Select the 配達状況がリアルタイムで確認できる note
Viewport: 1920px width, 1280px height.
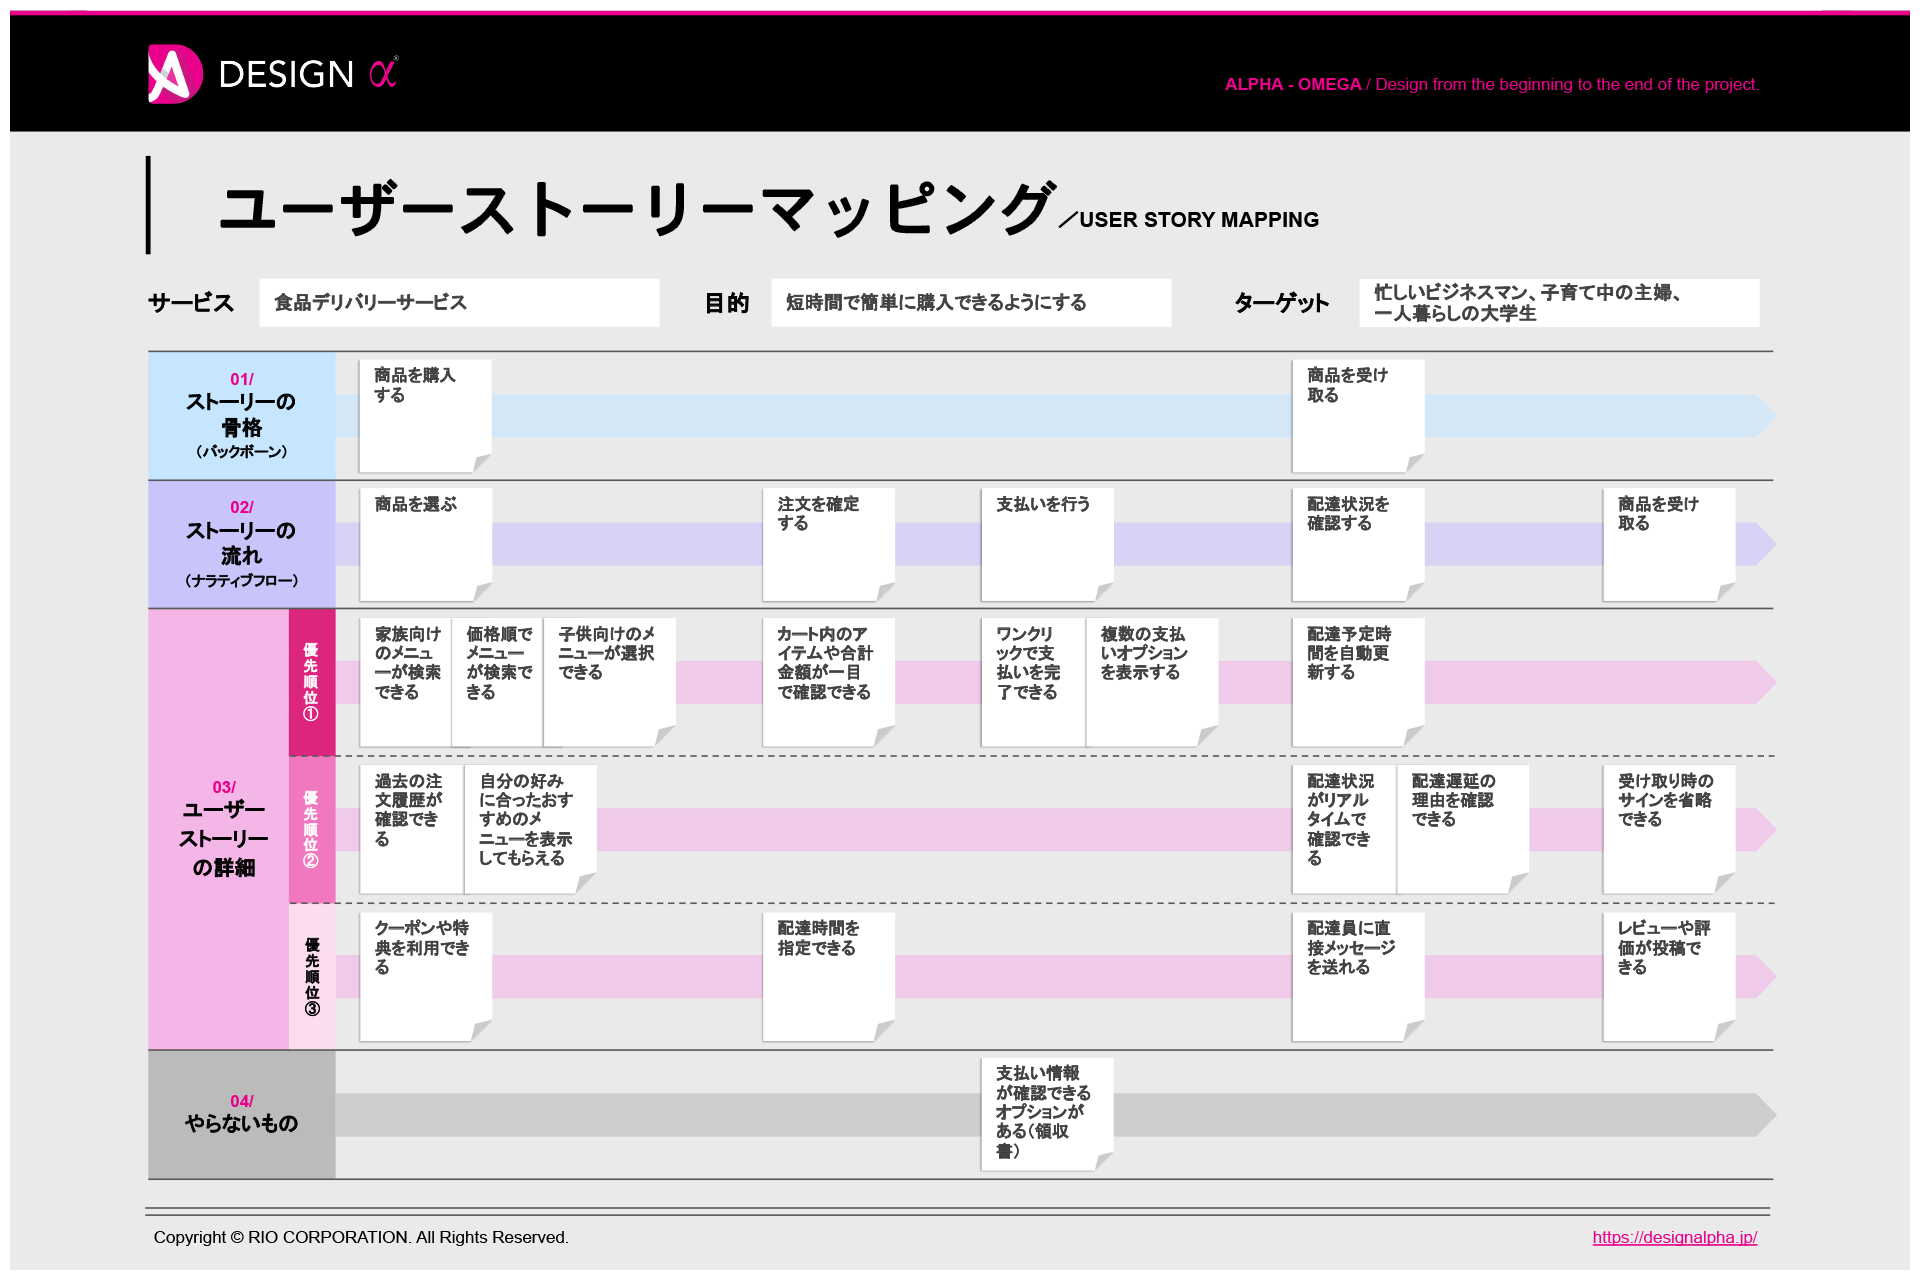click(x=1345, y=829)
